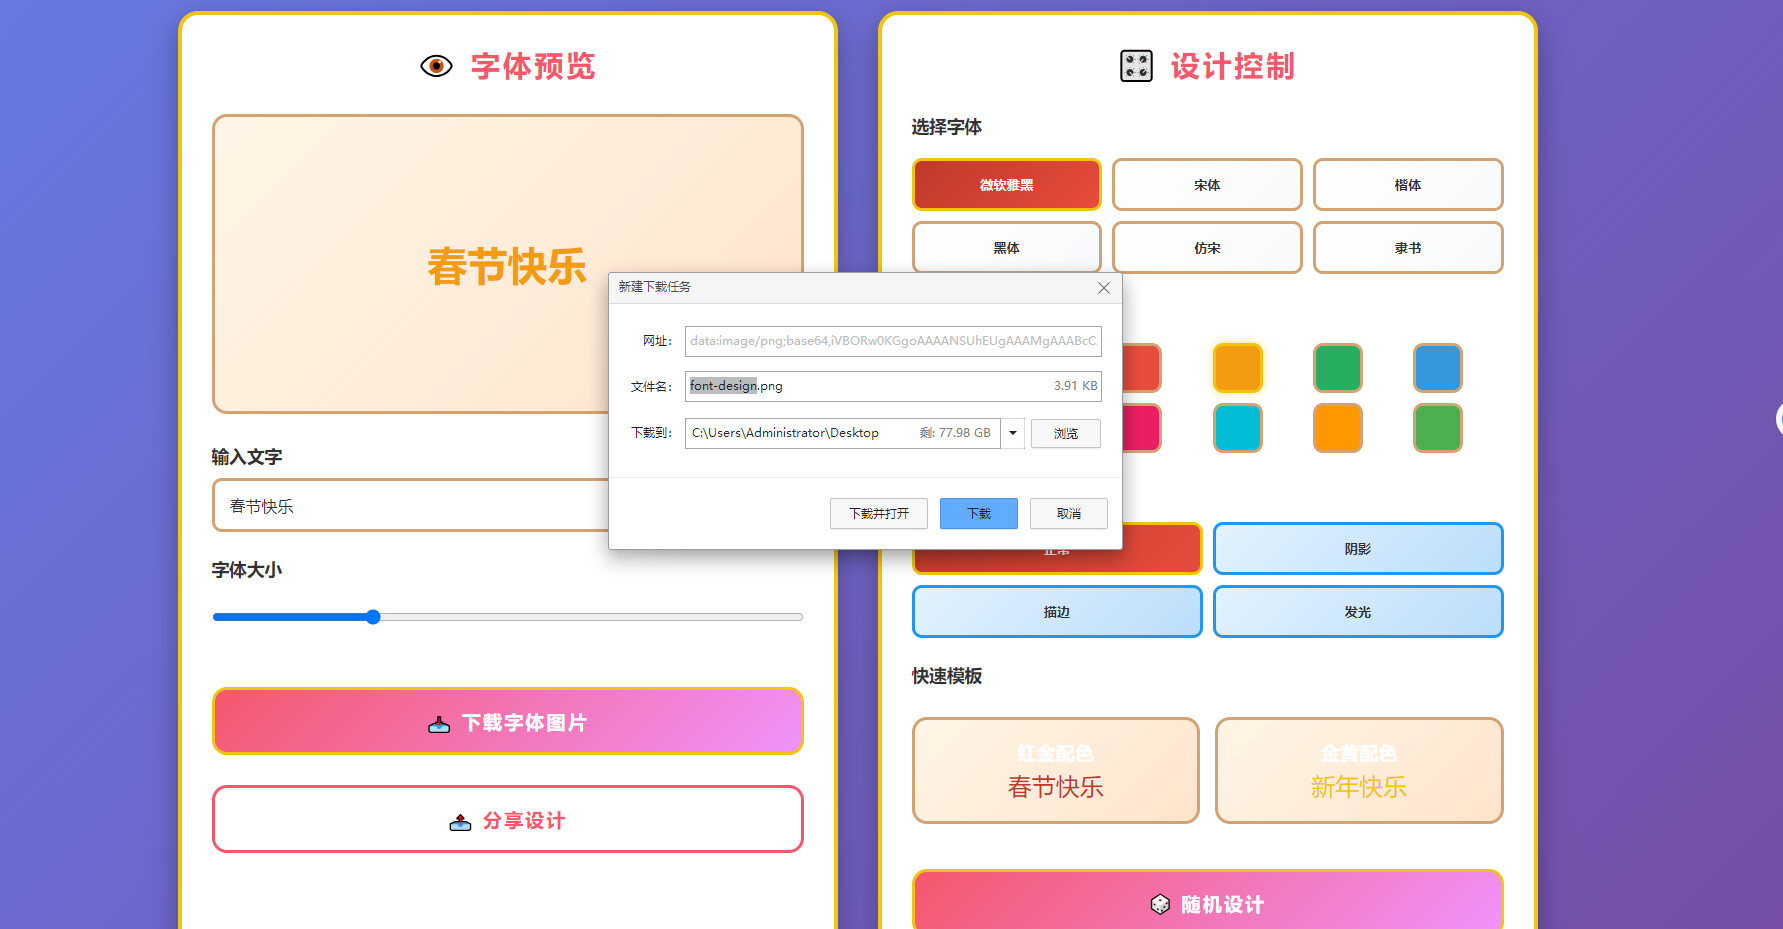1783x929 pixels.
Task: Click the 浏览 browse button
Action: click(x=1065, y=433)
